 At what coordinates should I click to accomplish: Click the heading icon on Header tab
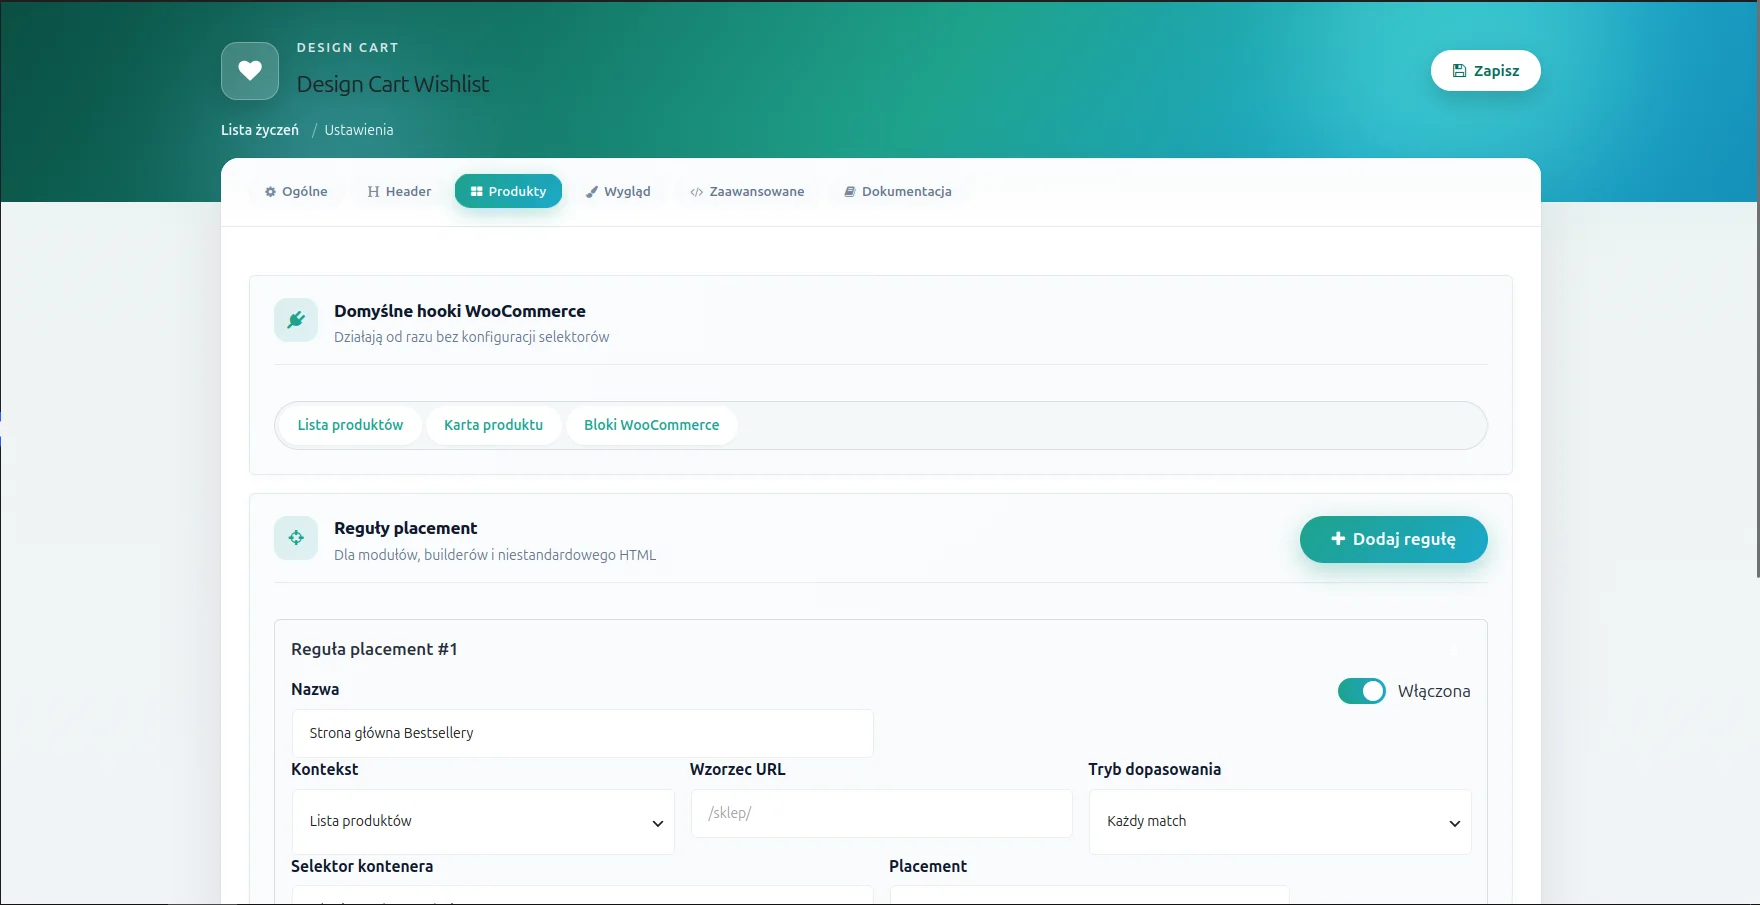[x=373, y=192]
